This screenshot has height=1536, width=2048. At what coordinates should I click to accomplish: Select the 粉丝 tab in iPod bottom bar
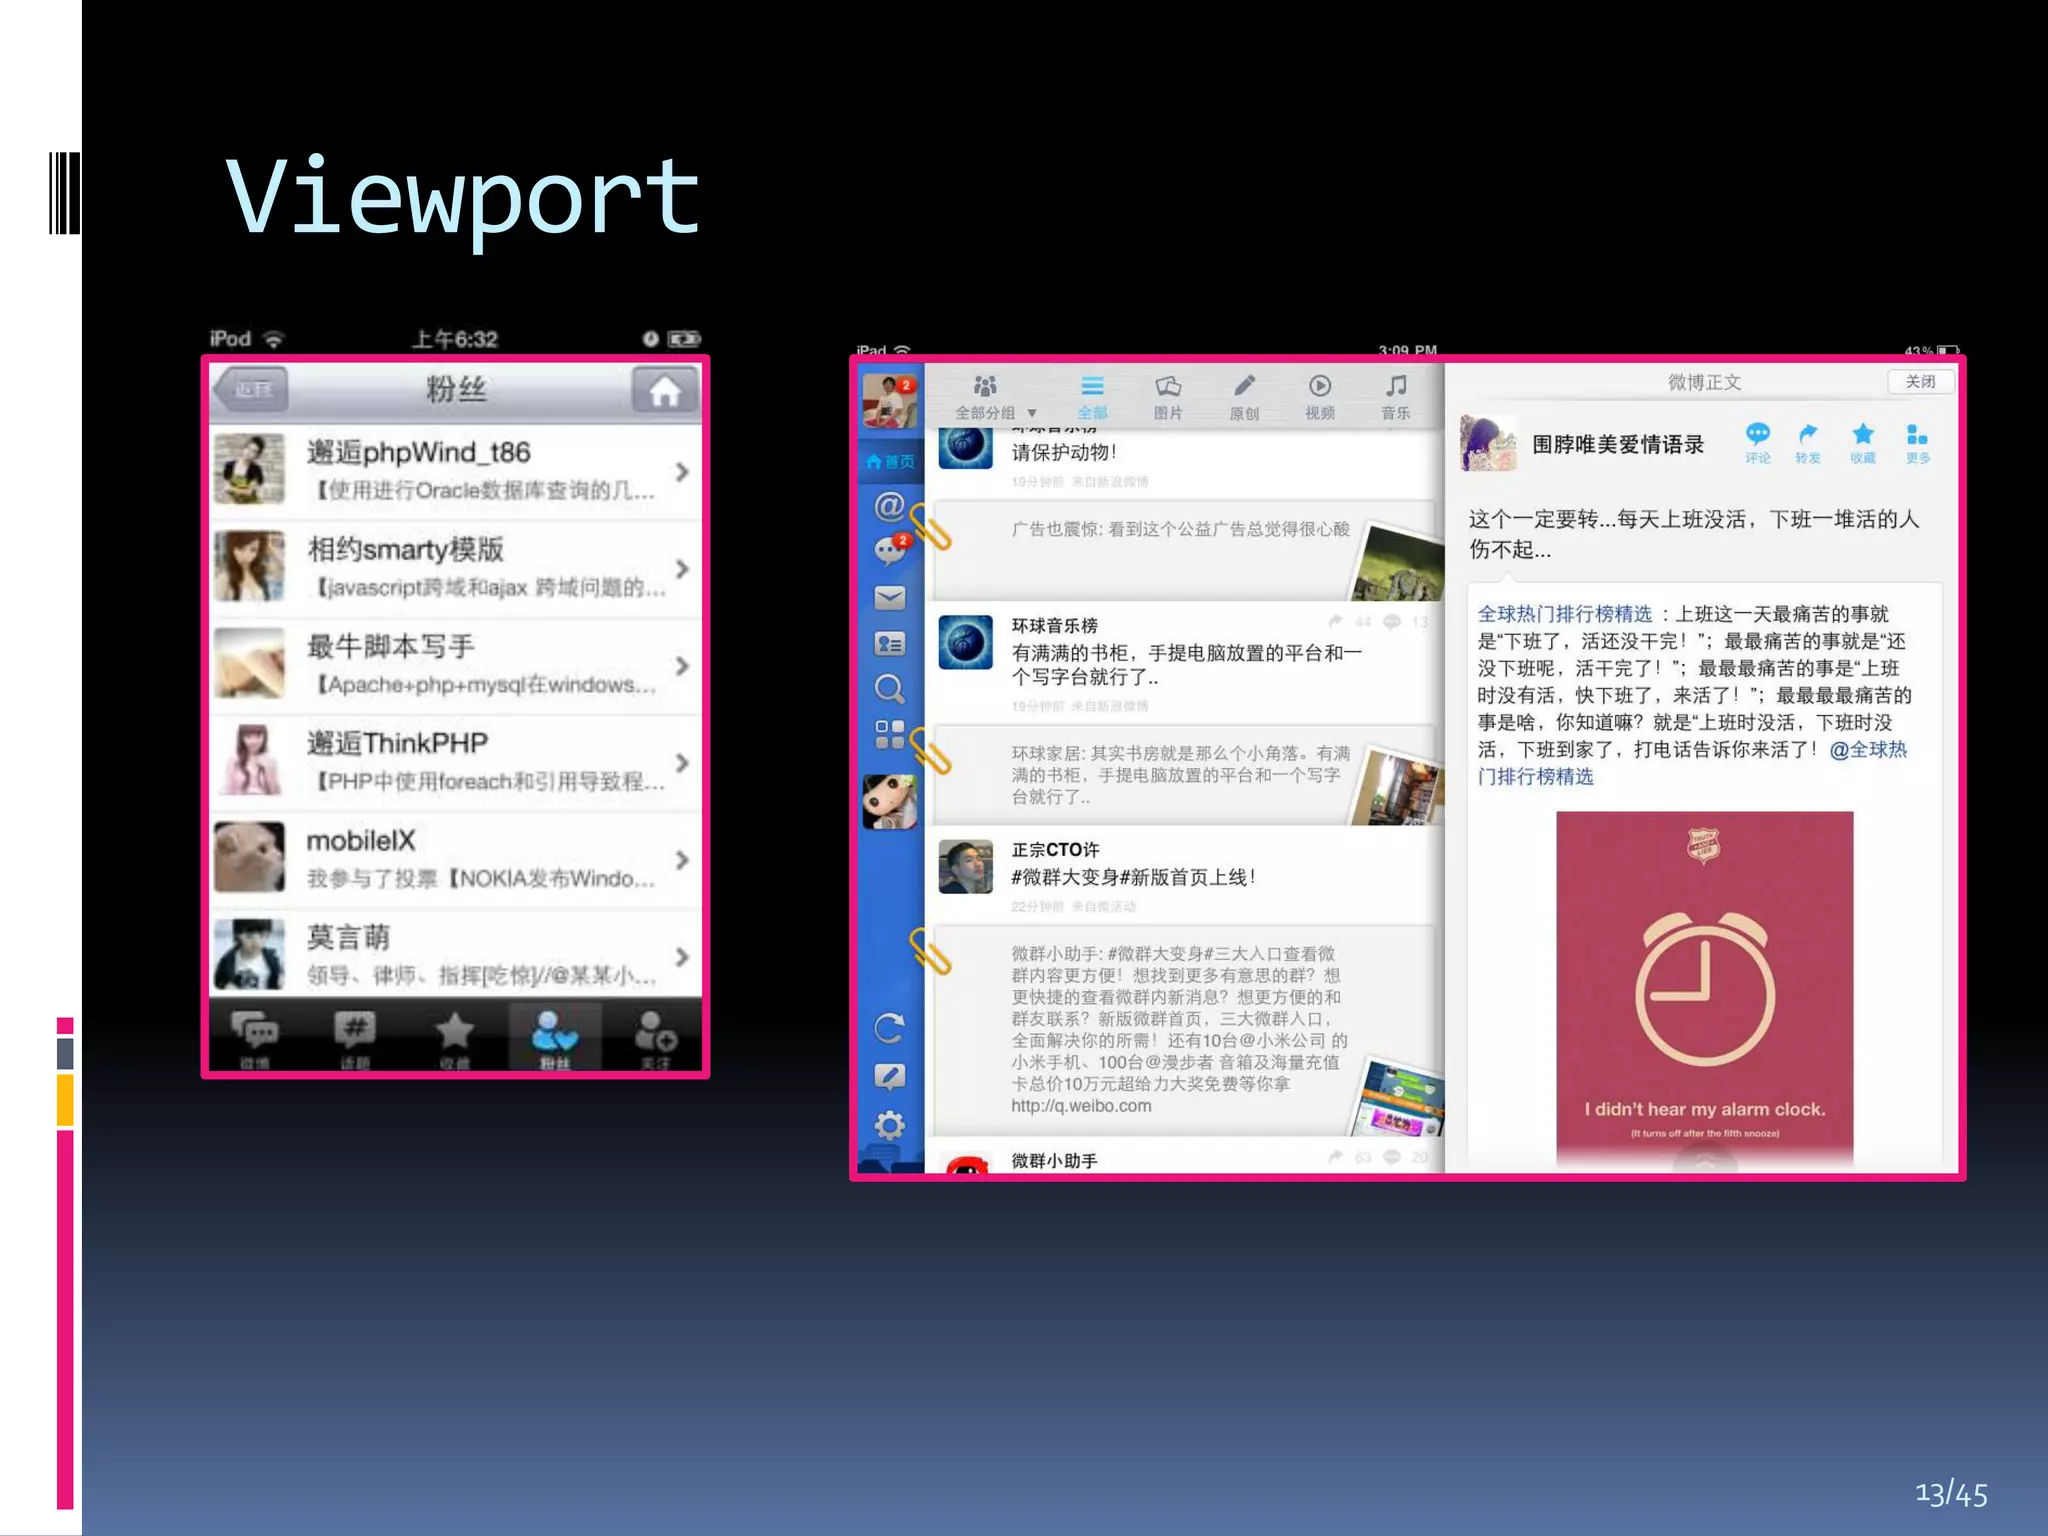tap(555, 1037)
